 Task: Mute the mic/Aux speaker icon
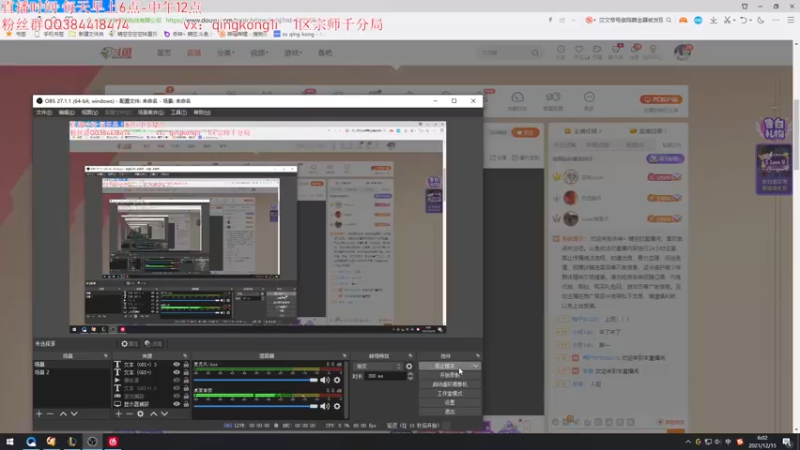(x=325, y=380)
